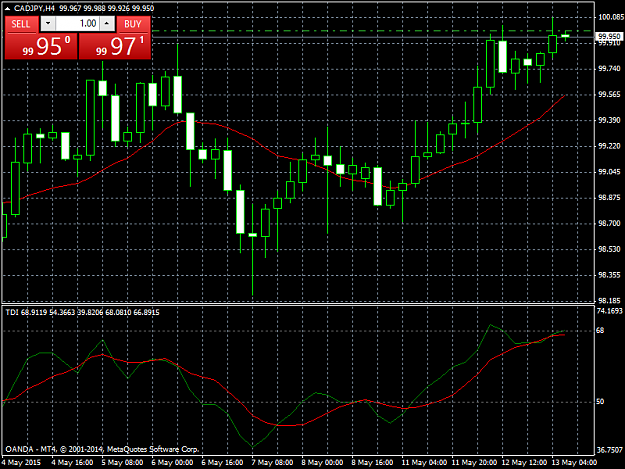
Task: Click the 50 level indicator label
Action: [x=600, y=402]
